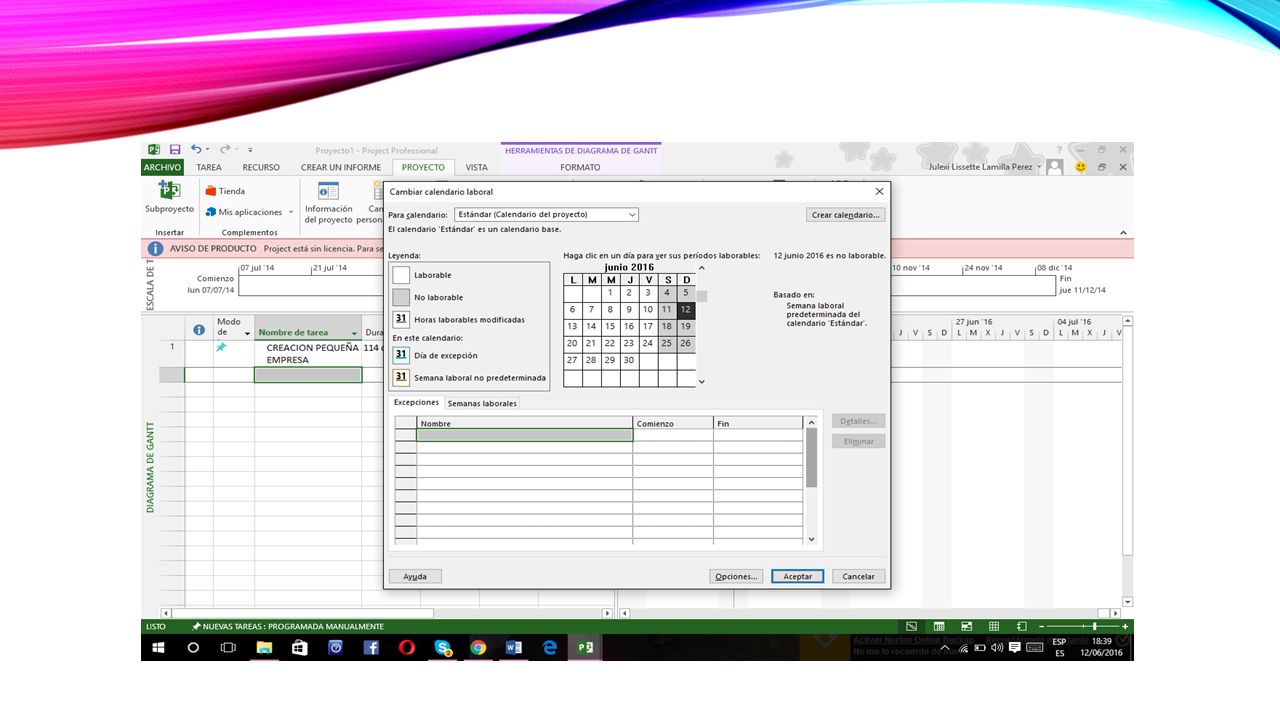Open Microsoft Edge from taskbar
The width and height of the screenshot is (1280, 720).
pyautogui.click(x=550, y=648)
